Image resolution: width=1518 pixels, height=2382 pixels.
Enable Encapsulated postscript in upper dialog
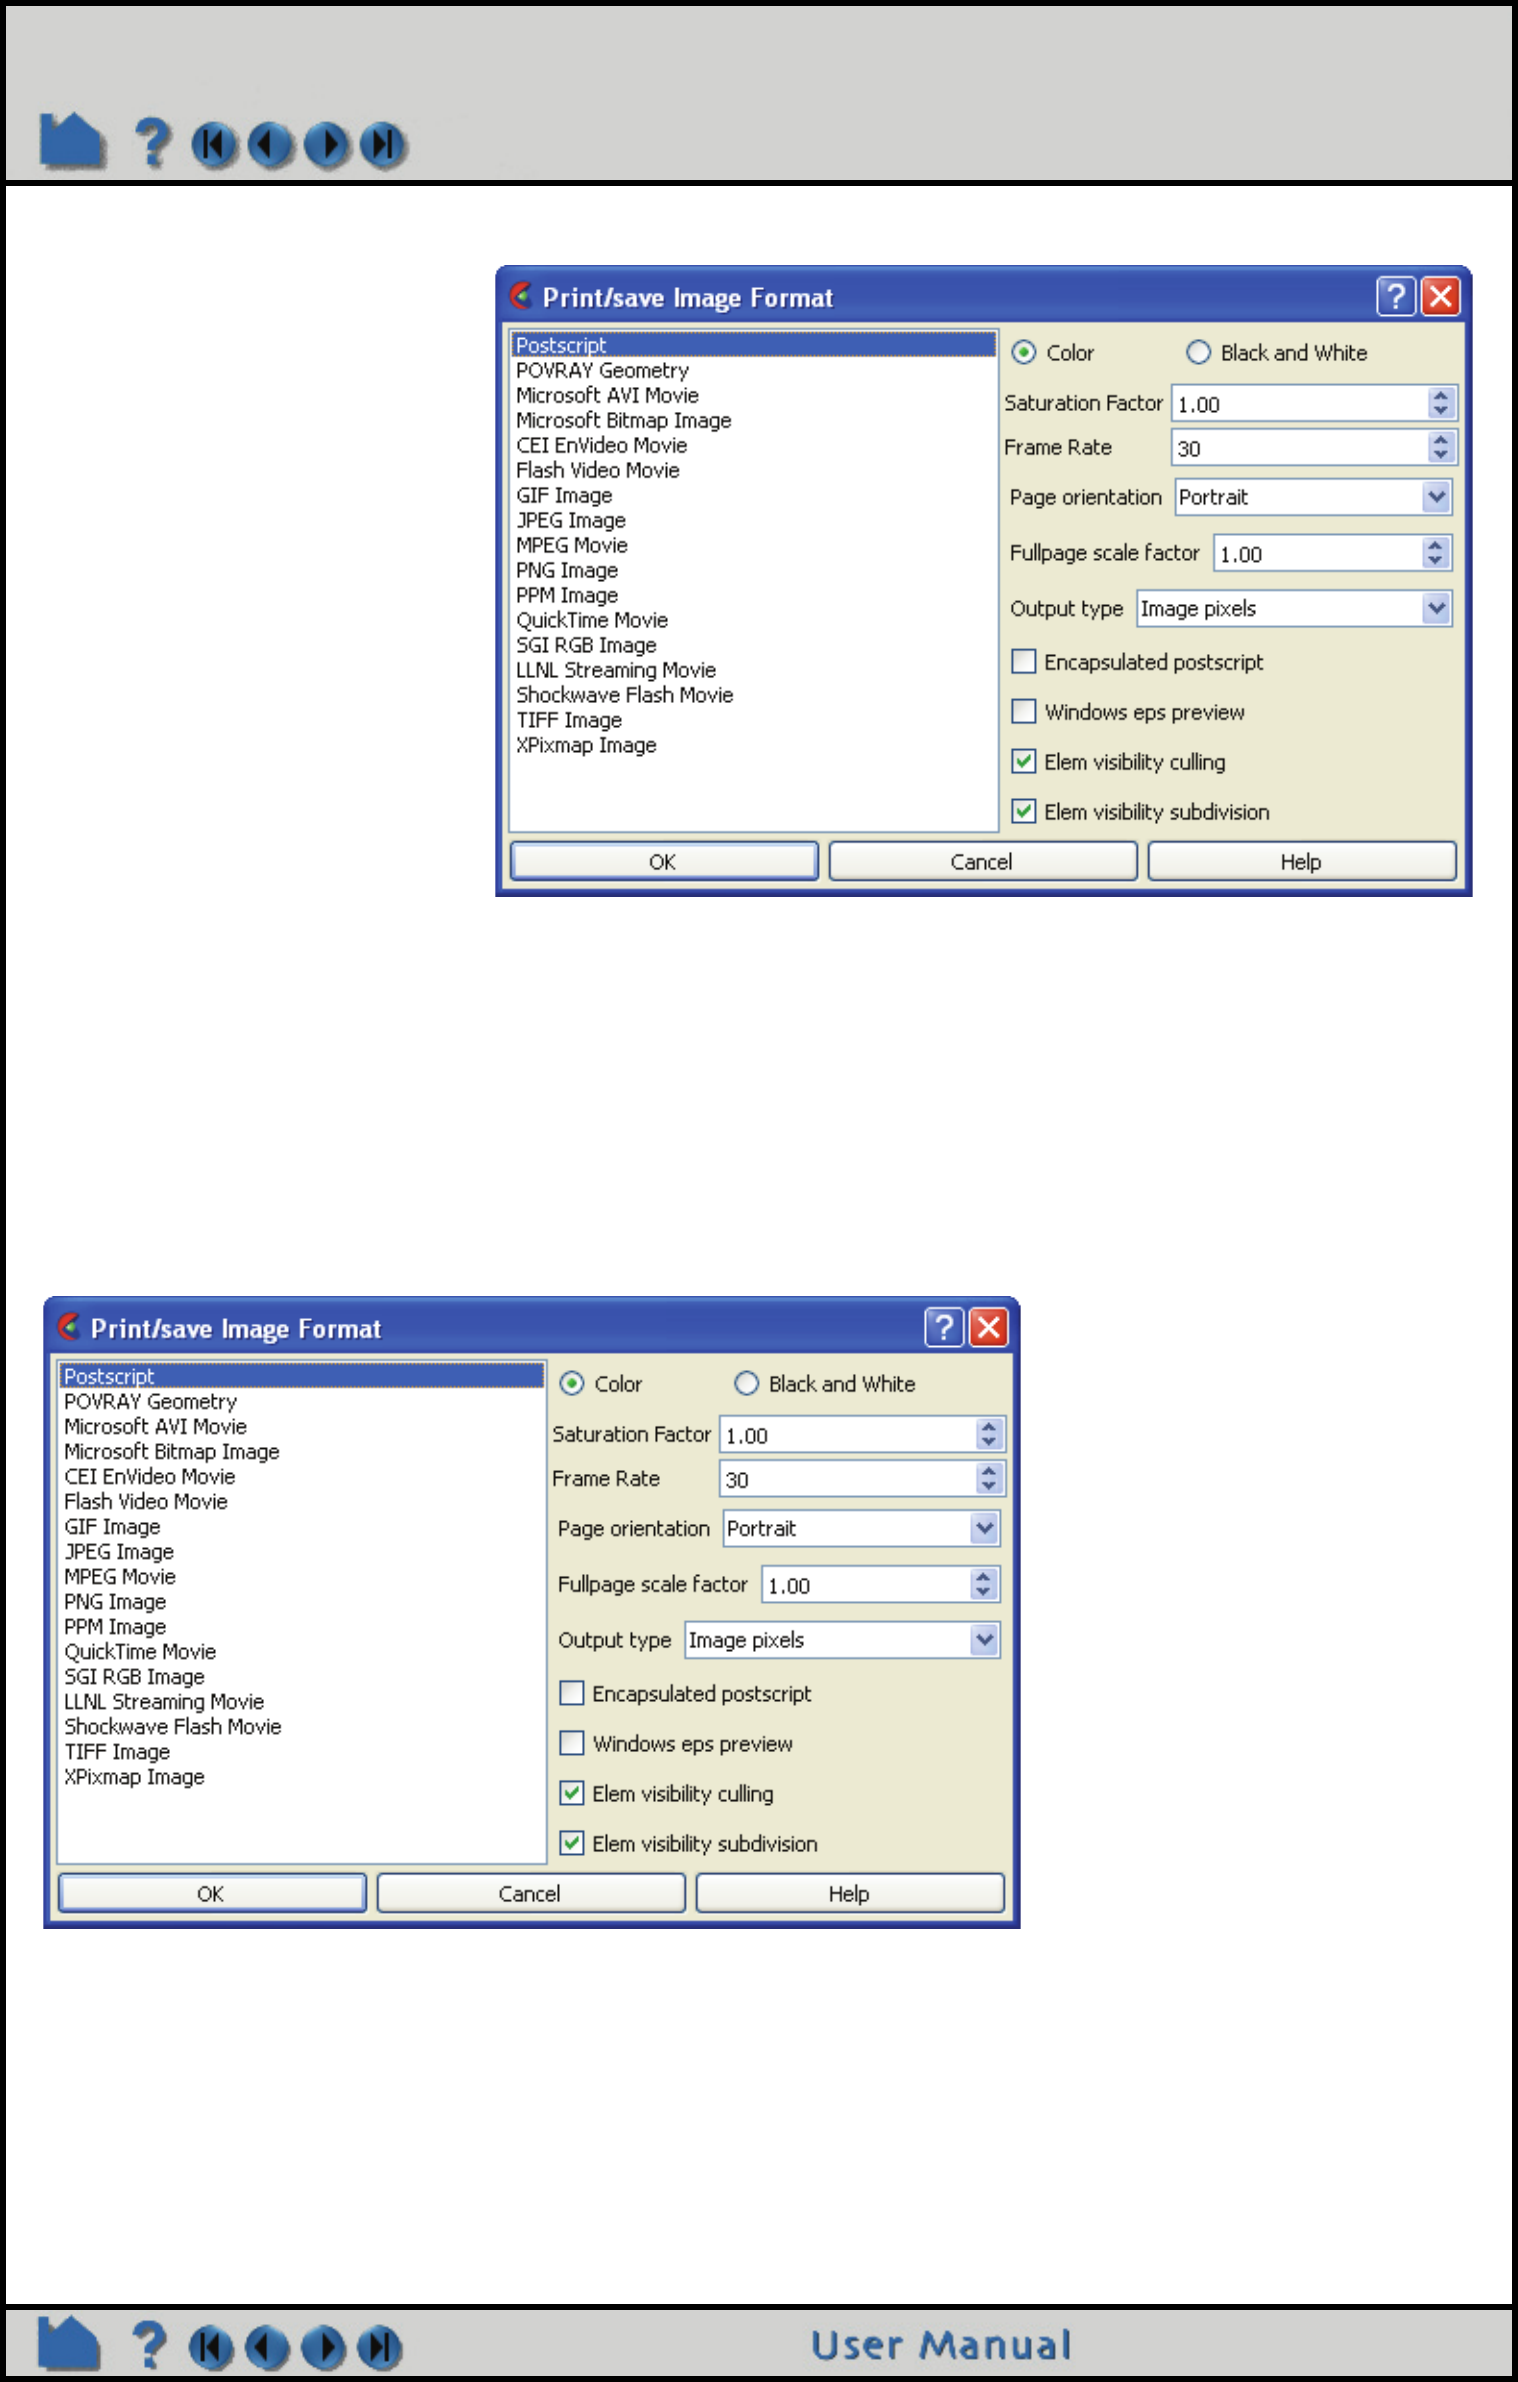pyautogui.click(x=1023, y=661)
